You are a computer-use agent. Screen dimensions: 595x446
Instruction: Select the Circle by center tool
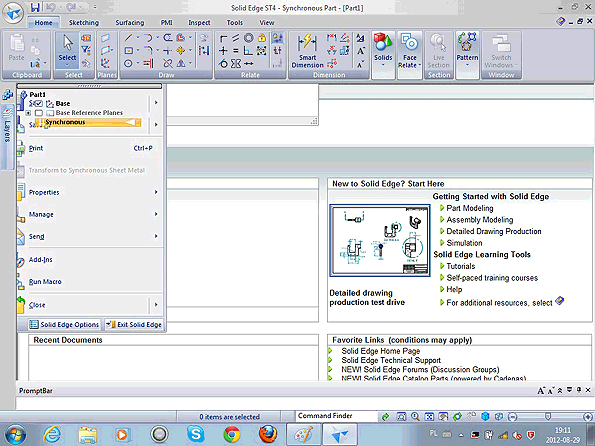point(128,63)
